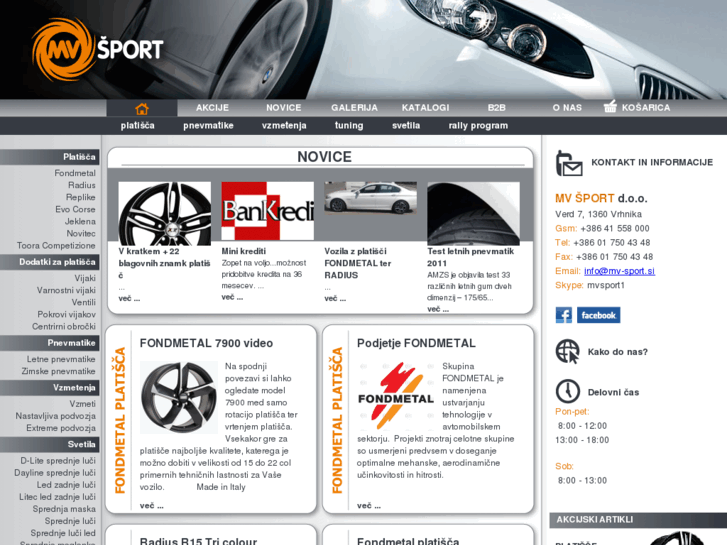Image resolution: width=727 pixels, height=545 pixels.
Task: Click the Facebook 'f' icon
Action: coord(564,315)
